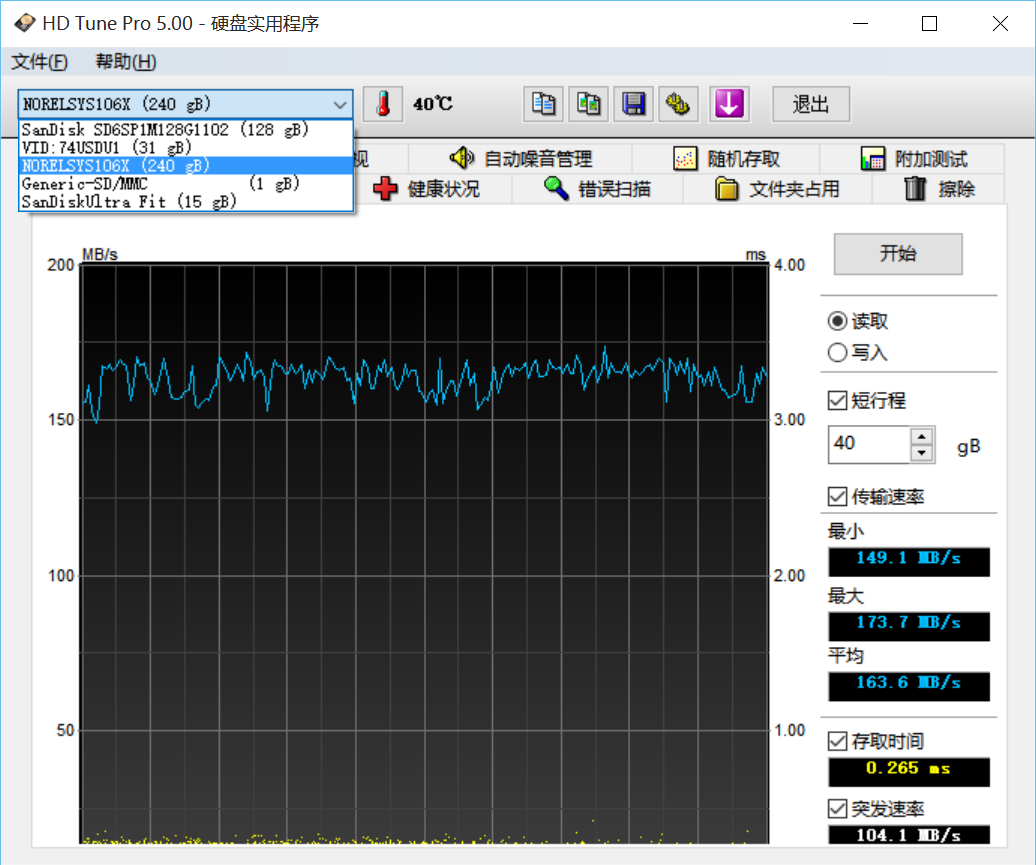This screenshot has height=865, width=1036.
Task: Collapse the drive selection dropdown arrow
Action: coord(340,104)
